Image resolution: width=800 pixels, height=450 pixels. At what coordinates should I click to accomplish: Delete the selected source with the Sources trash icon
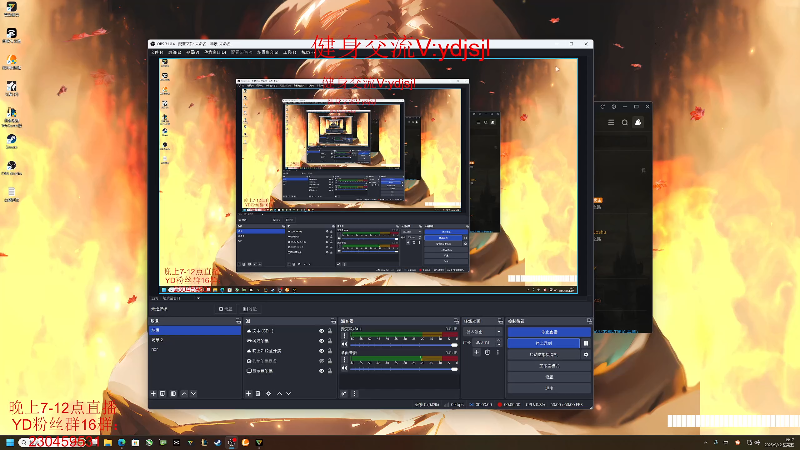coord(258,393)
